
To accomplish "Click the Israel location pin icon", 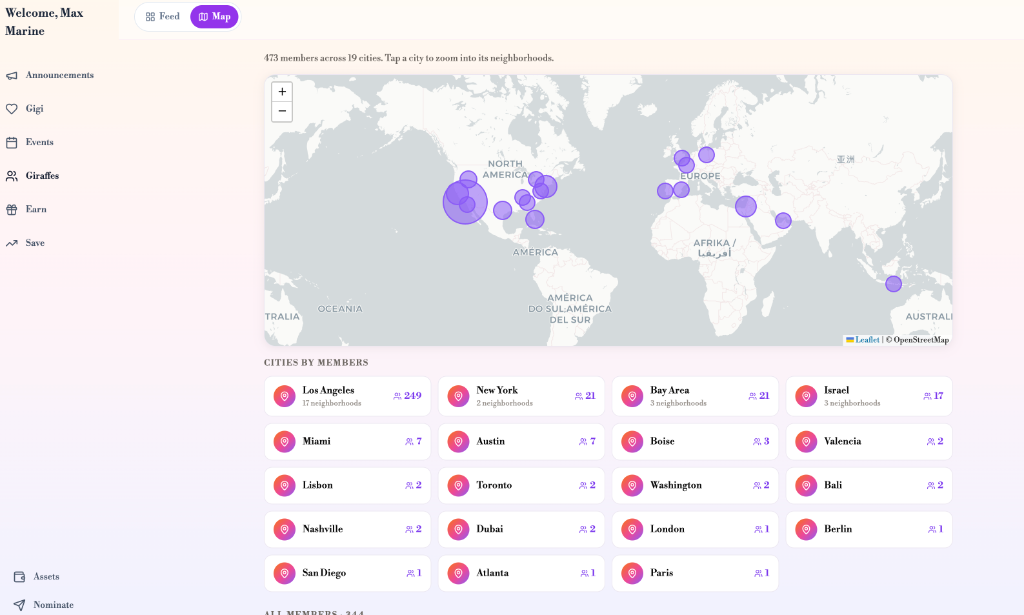I will [x=806, y=396].
